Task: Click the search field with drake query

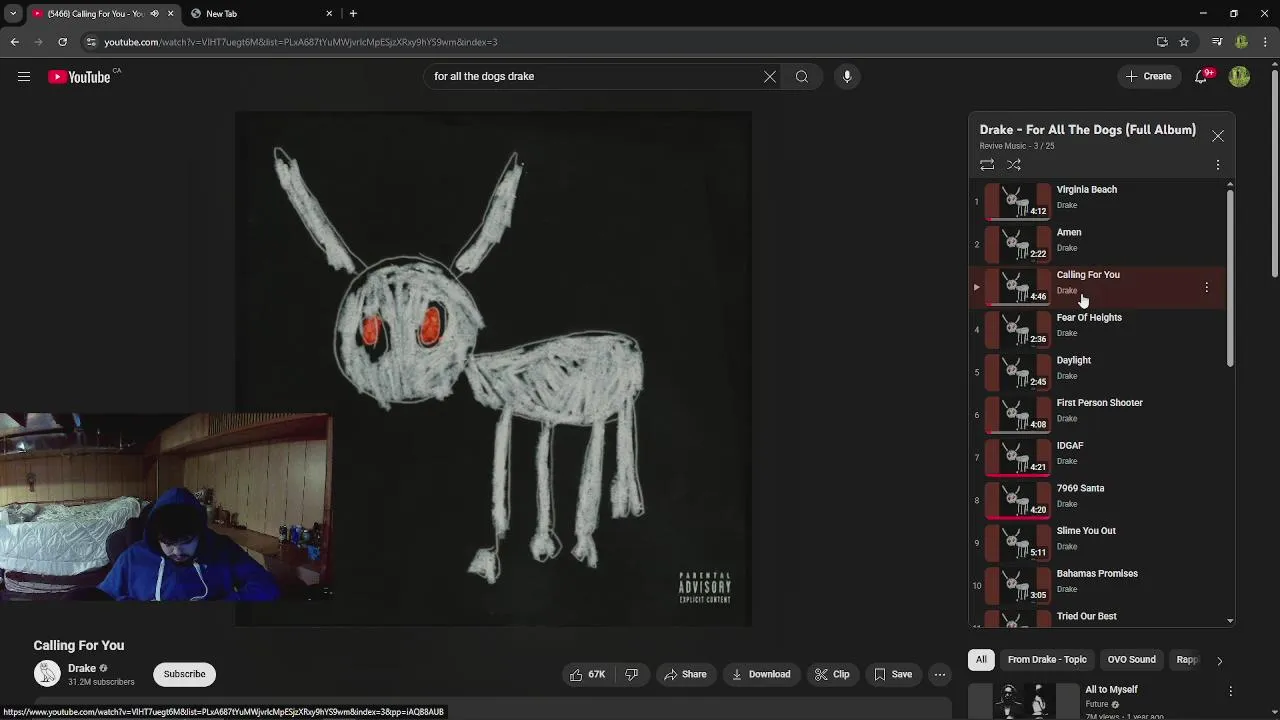Action: [594, 76]
